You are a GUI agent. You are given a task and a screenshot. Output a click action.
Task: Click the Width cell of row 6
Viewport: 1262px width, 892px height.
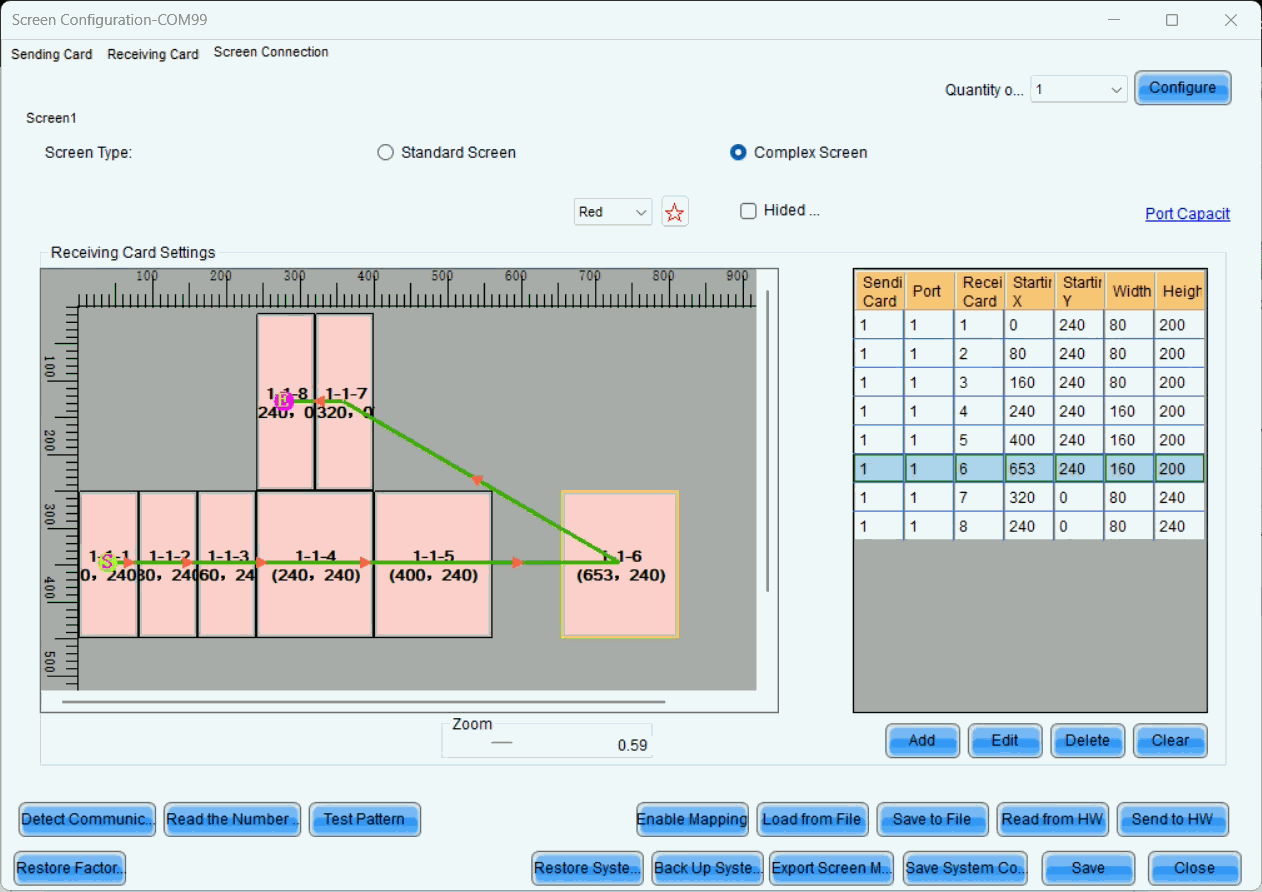(x=1130, y=469)
